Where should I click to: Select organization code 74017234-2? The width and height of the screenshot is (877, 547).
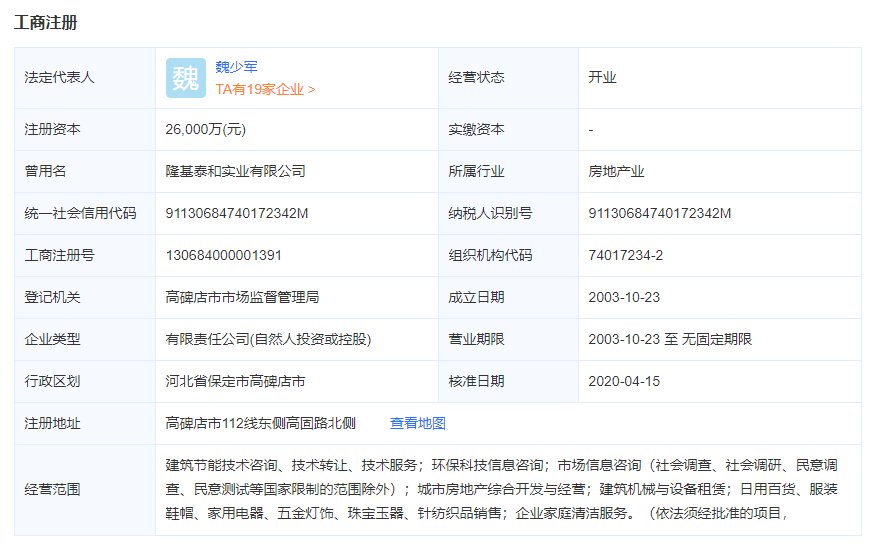click(x=625, y=256)
